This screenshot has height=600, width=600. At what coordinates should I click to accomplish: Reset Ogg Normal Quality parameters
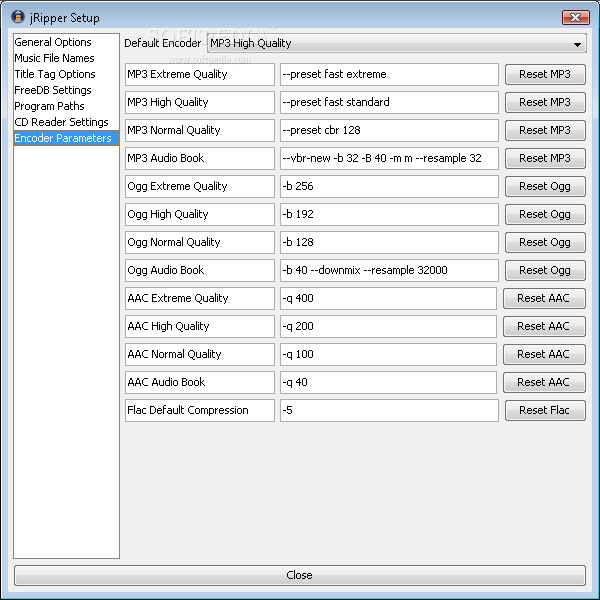[545, 242]
